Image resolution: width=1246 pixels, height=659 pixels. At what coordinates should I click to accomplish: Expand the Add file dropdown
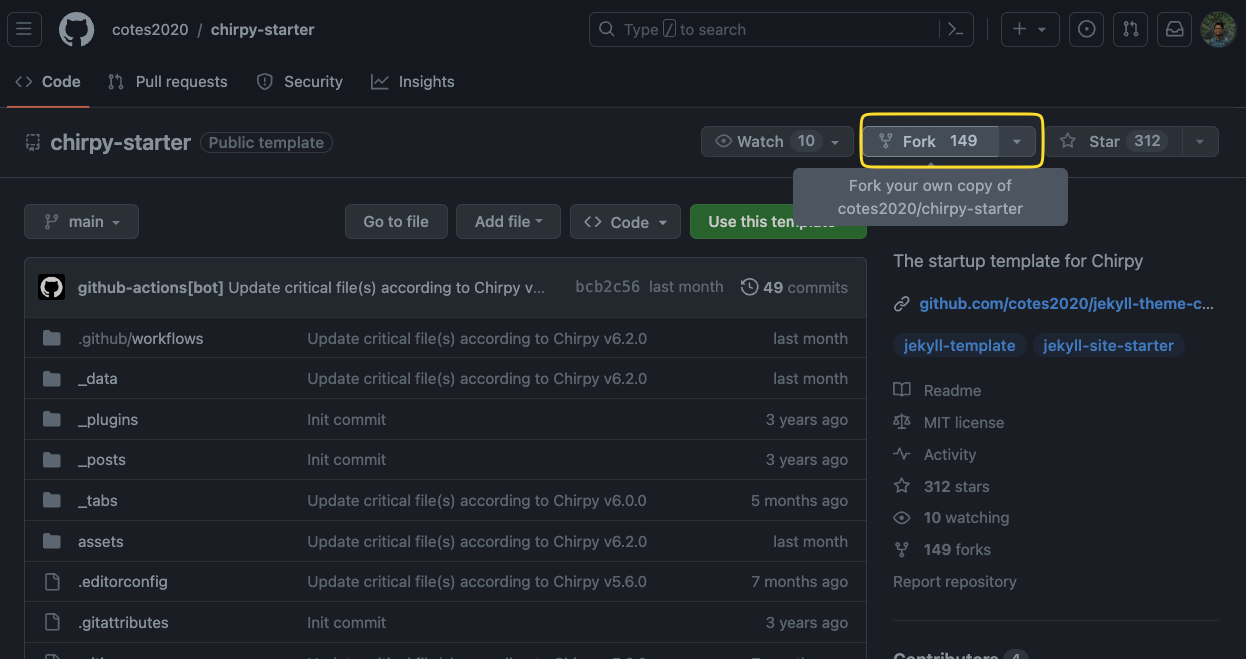[x=508, y=222]
